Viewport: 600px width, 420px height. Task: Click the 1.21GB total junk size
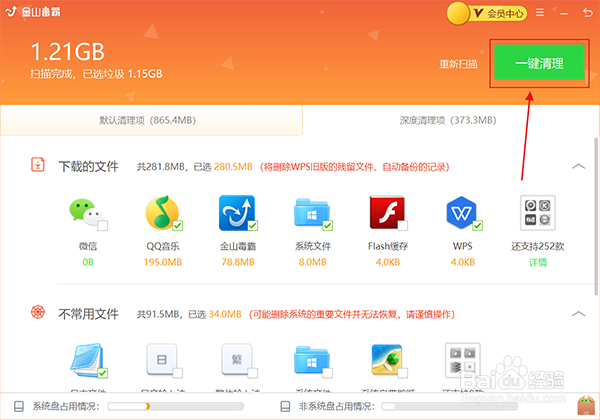tap(67, 51)
